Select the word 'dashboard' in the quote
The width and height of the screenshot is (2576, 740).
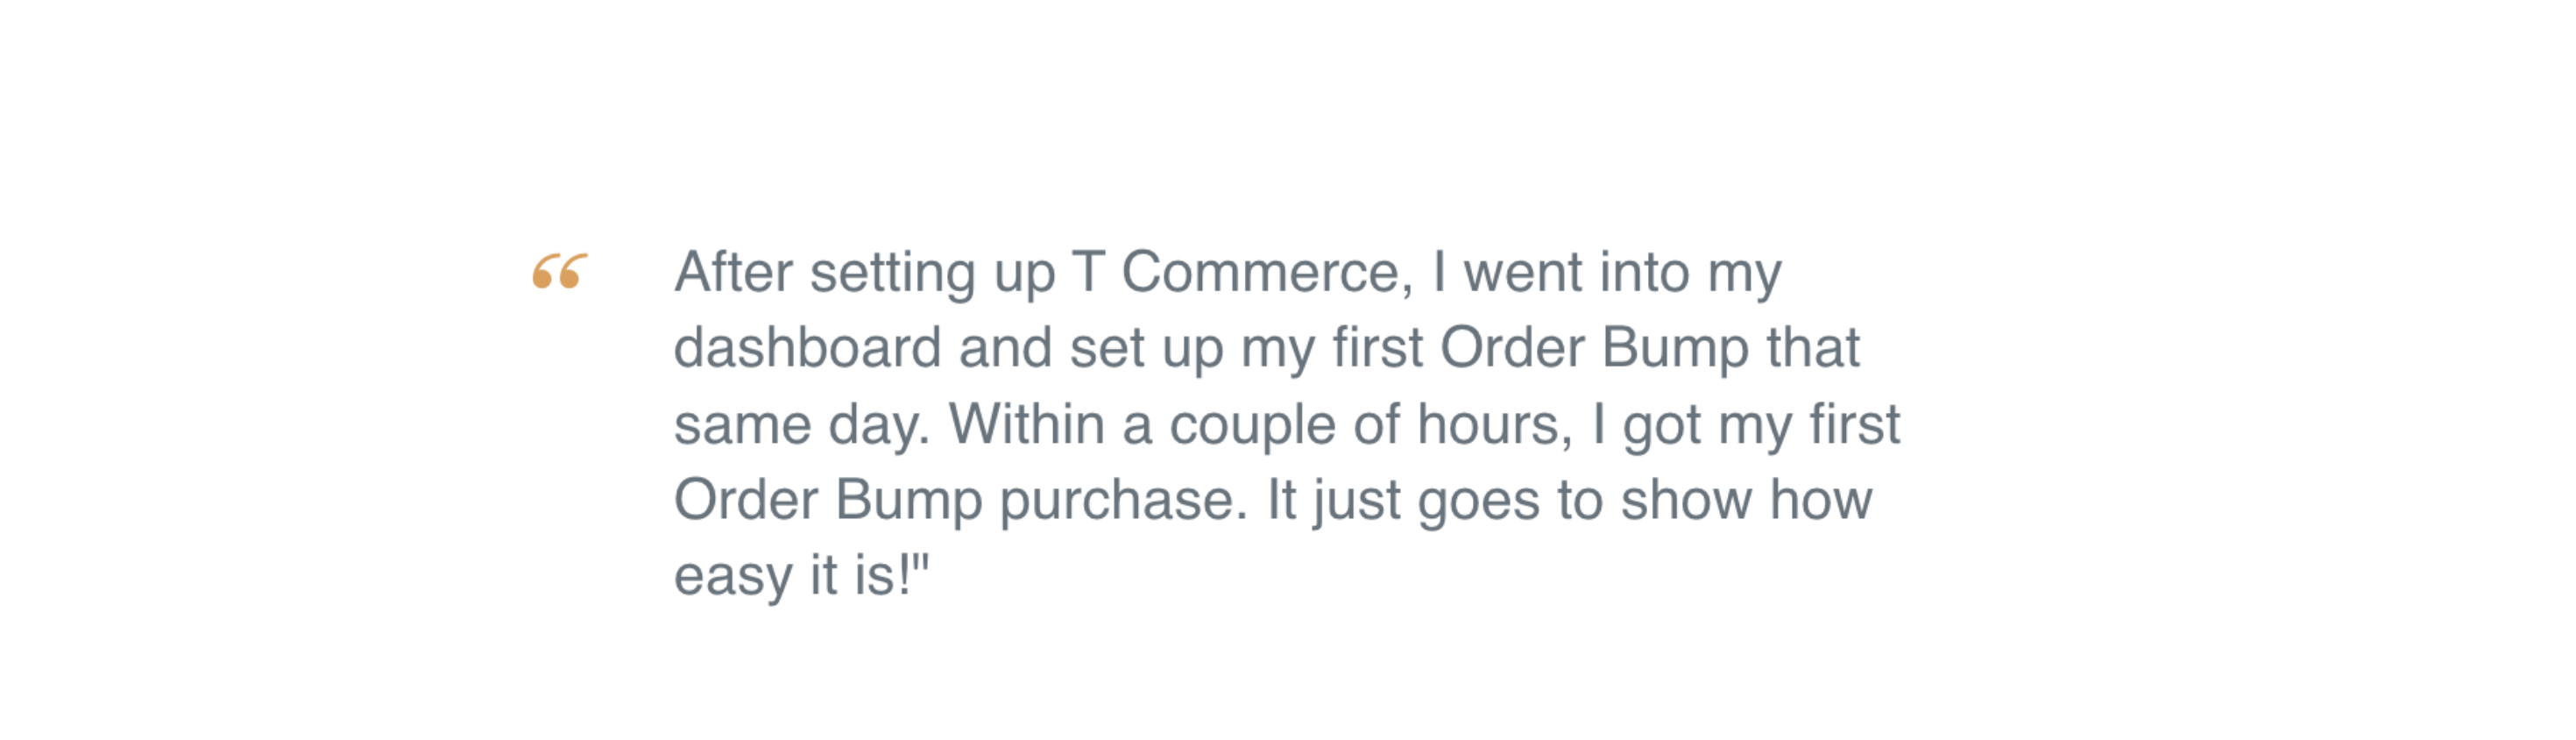tap(808, 348)
